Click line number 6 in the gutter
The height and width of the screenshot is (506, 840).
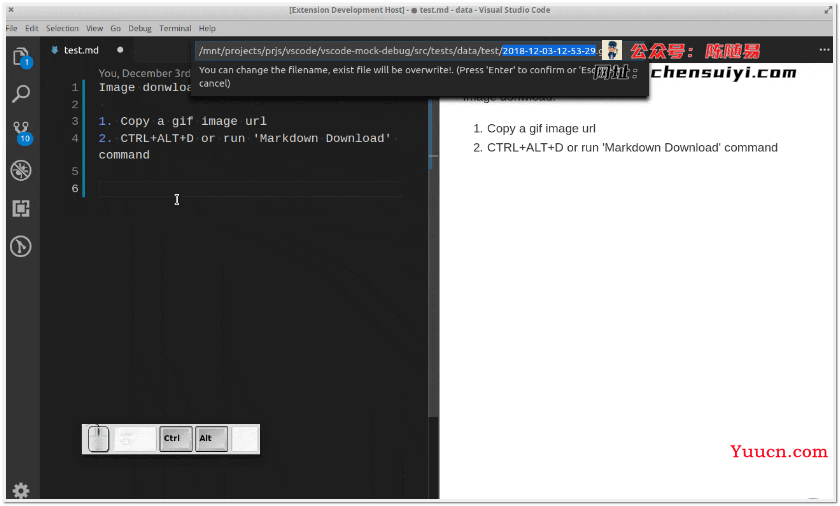click(75, 188)
